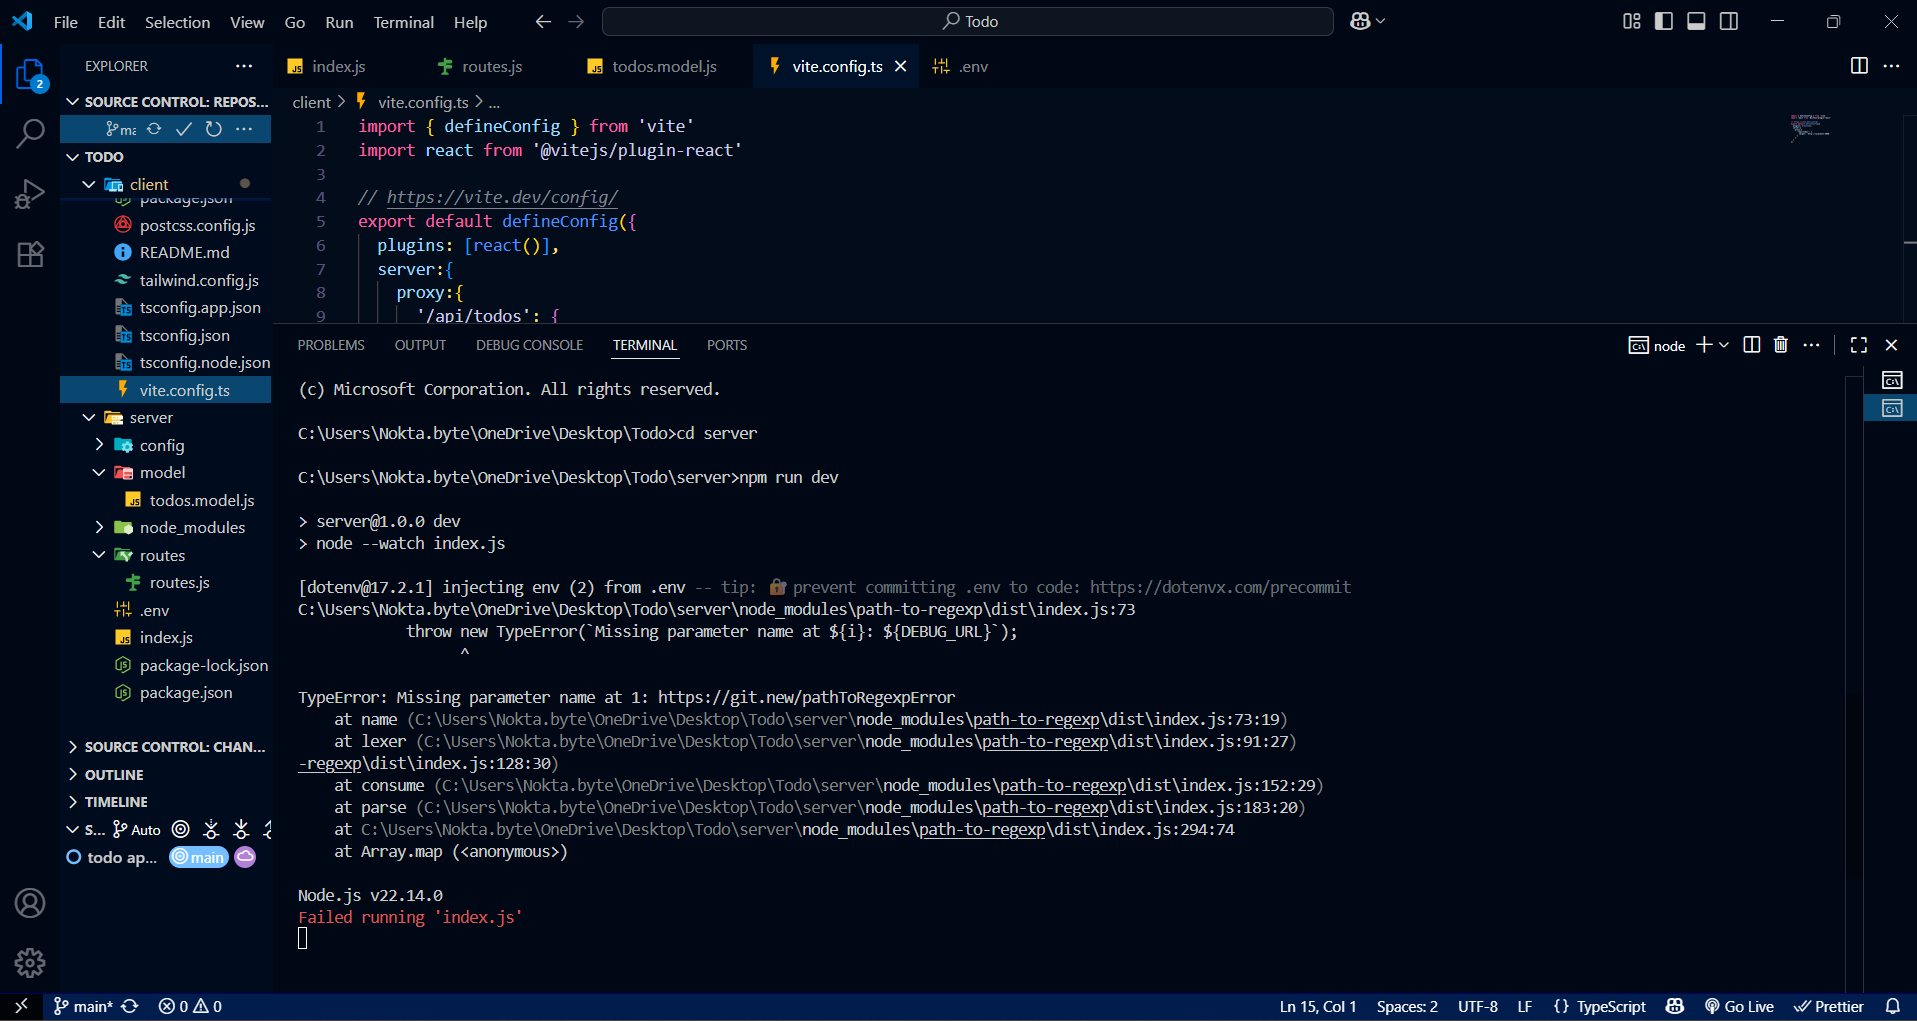Click the main branch badge in graph
The image size is (1917, 1021).
pyautogui.click(x=199, y=857)
